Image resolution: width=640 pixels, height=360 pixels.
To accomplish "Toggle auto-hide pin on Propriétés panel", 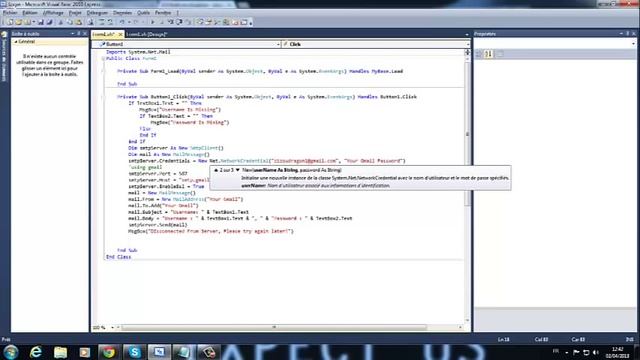I will (x=627, y=33).
